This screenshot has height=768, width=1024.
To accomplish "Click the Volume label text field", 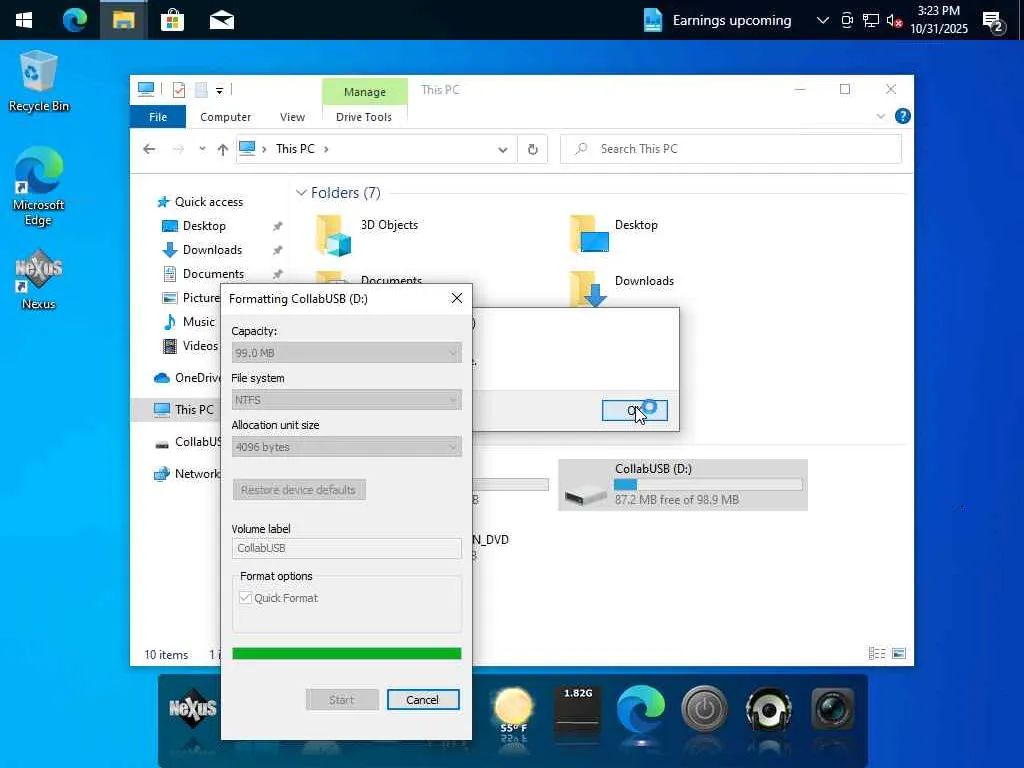I will pyautogui.click(x=347, y=548).
